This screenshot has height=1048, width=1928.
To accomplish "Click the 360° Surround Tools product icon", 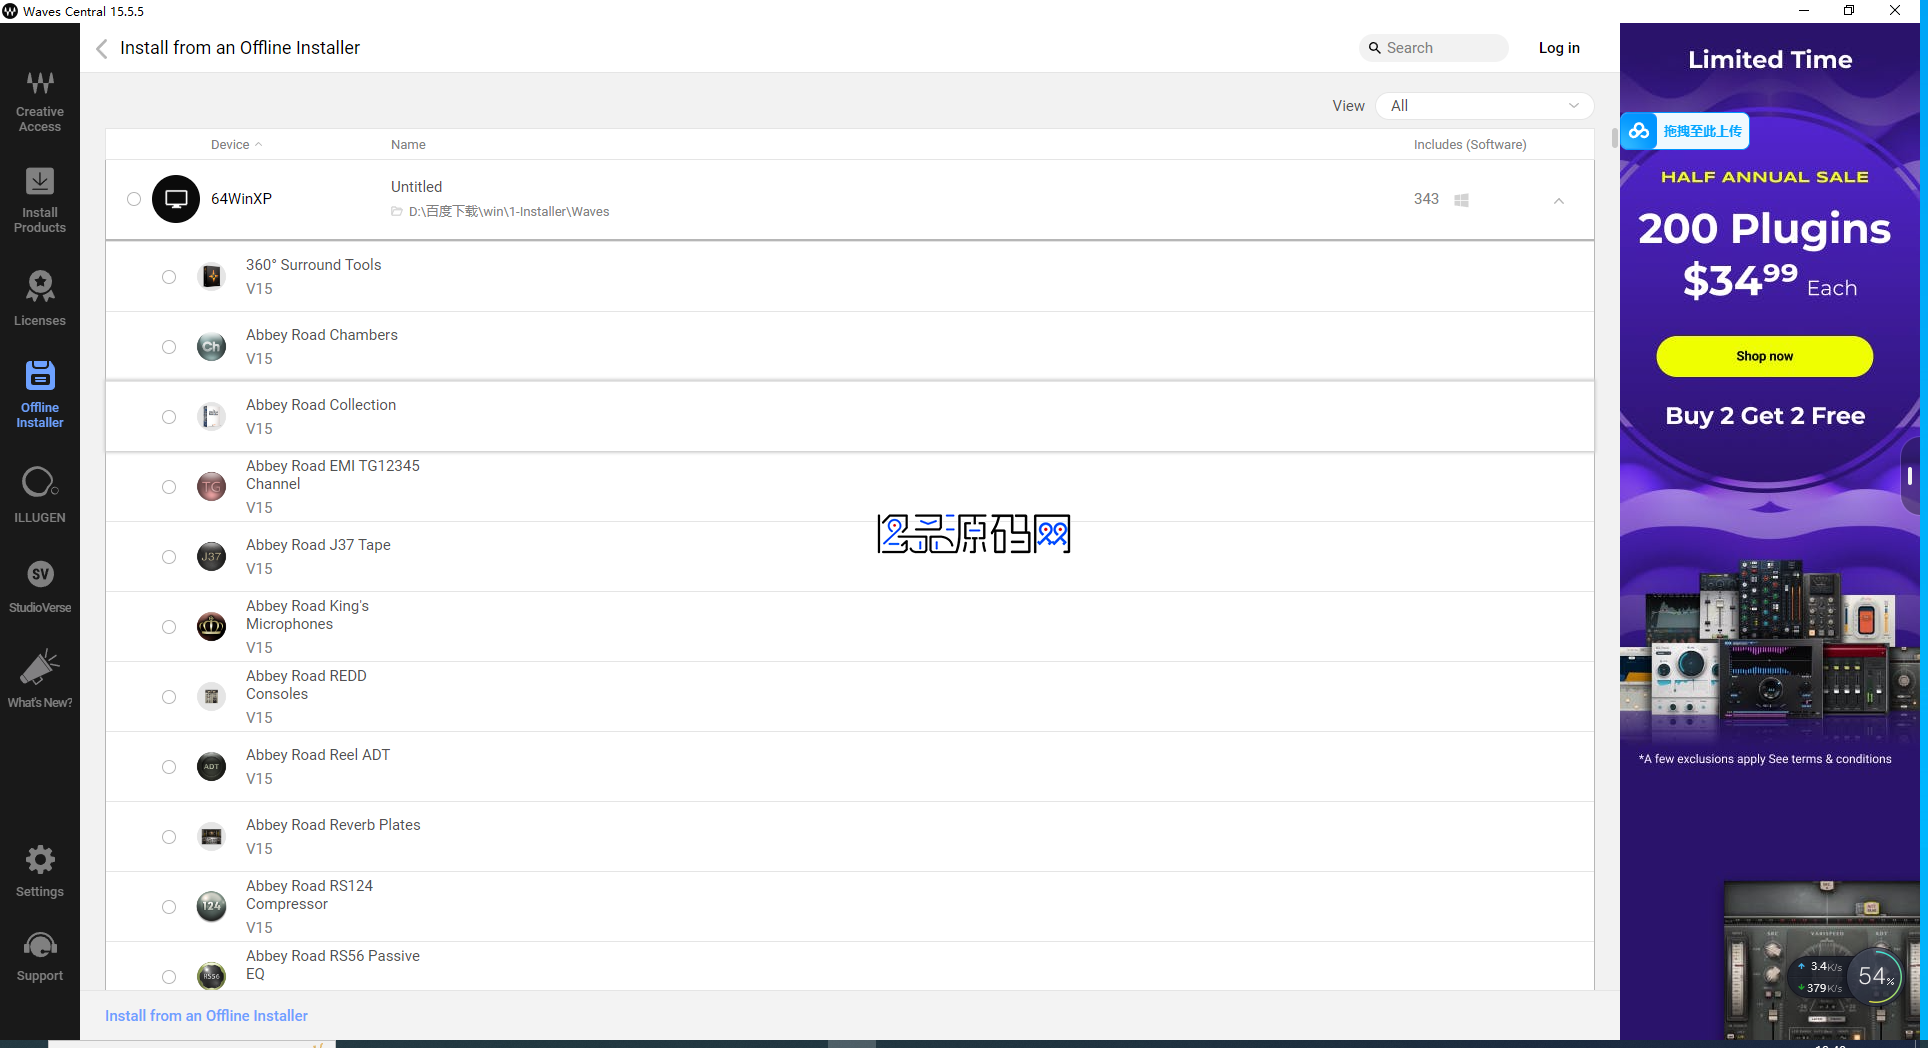I will [211, 277].
